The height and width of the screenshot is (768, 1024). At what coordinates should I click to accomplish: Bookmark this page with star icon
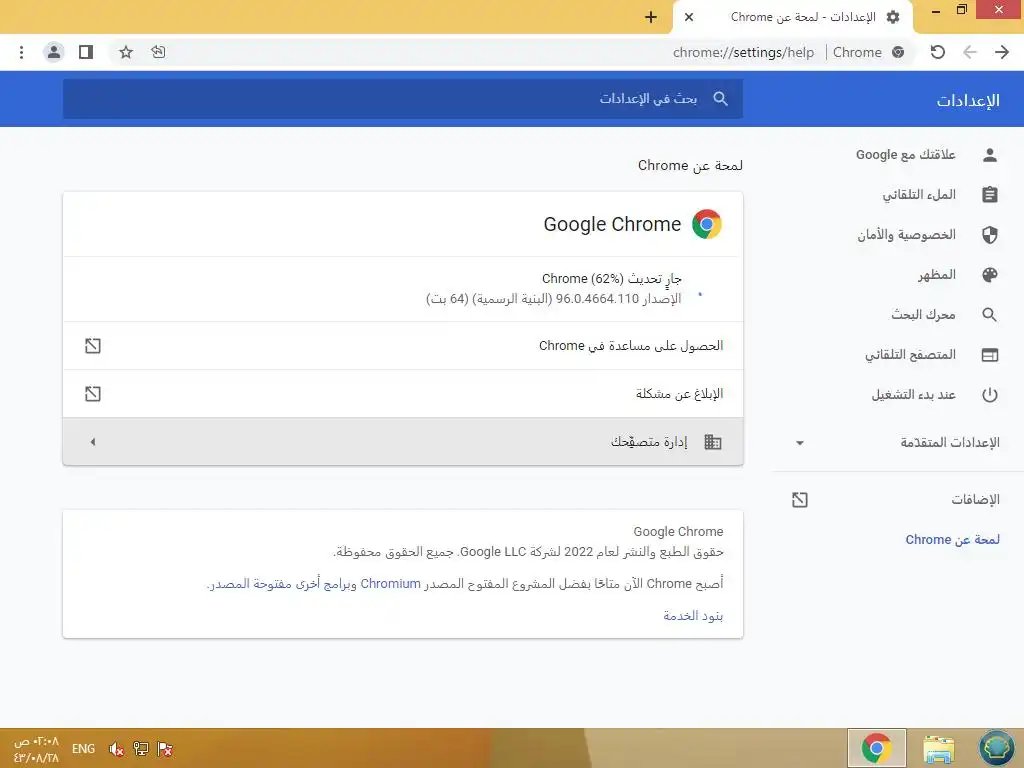click(x=126, y=52)
